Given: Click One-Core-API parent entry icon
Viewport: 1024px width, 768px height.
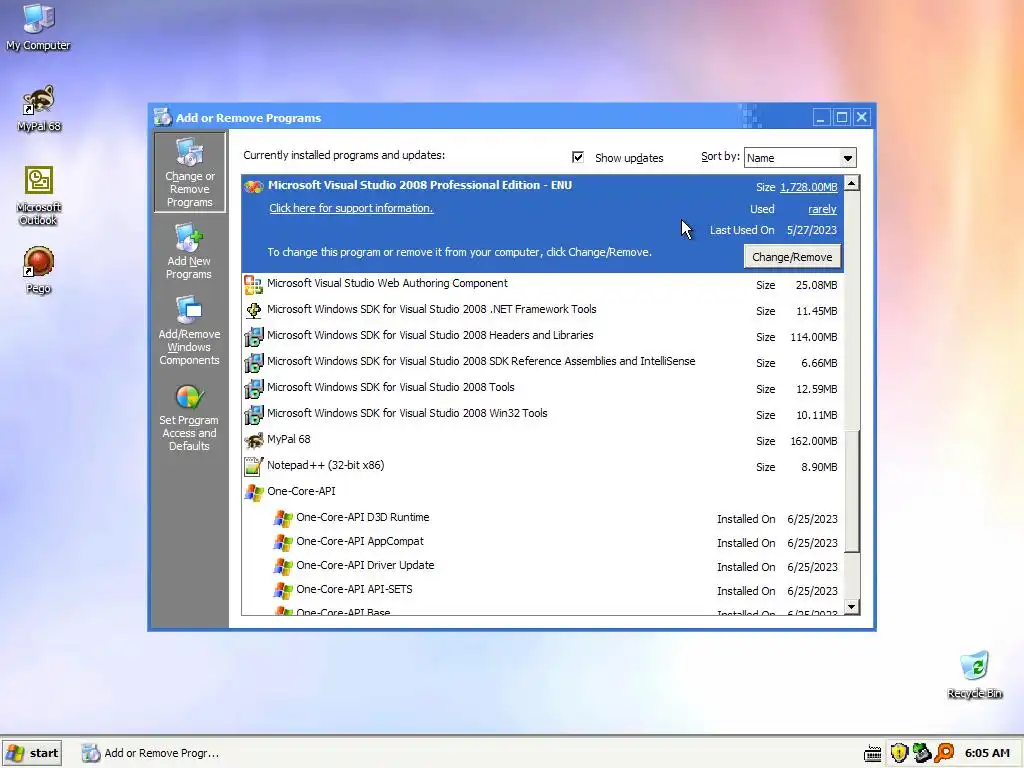Looking at the screenshot, I should pyautogui.click(x=253, y=492).
